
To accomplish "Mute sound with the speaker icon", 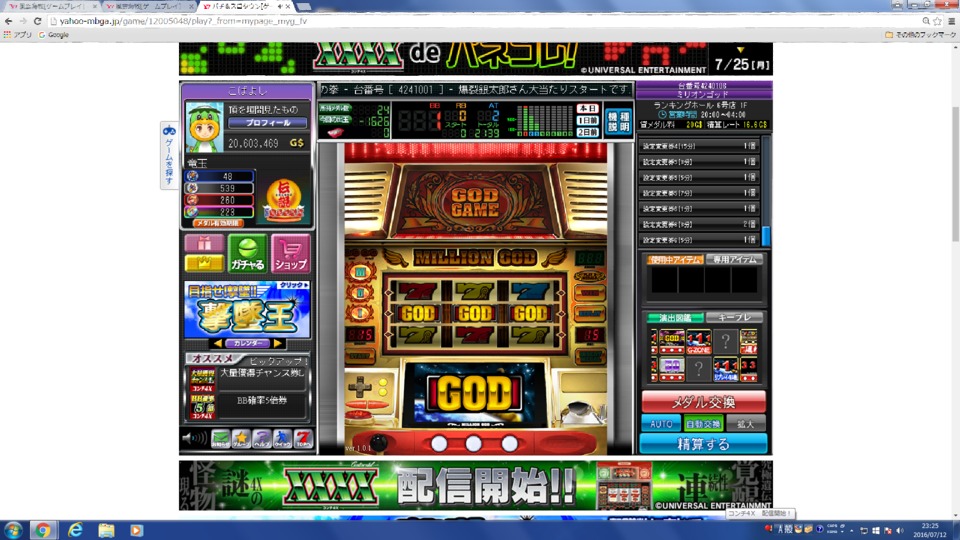I will [195, 438].
